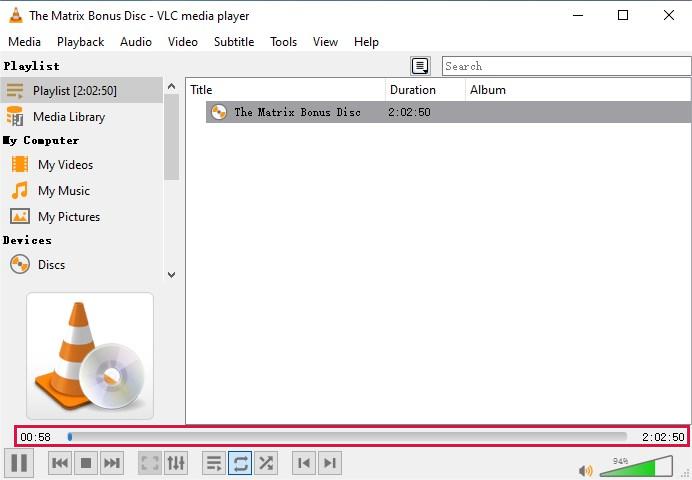
Task: Stop playback using the stop button
Action: click(x=86, y=463)
